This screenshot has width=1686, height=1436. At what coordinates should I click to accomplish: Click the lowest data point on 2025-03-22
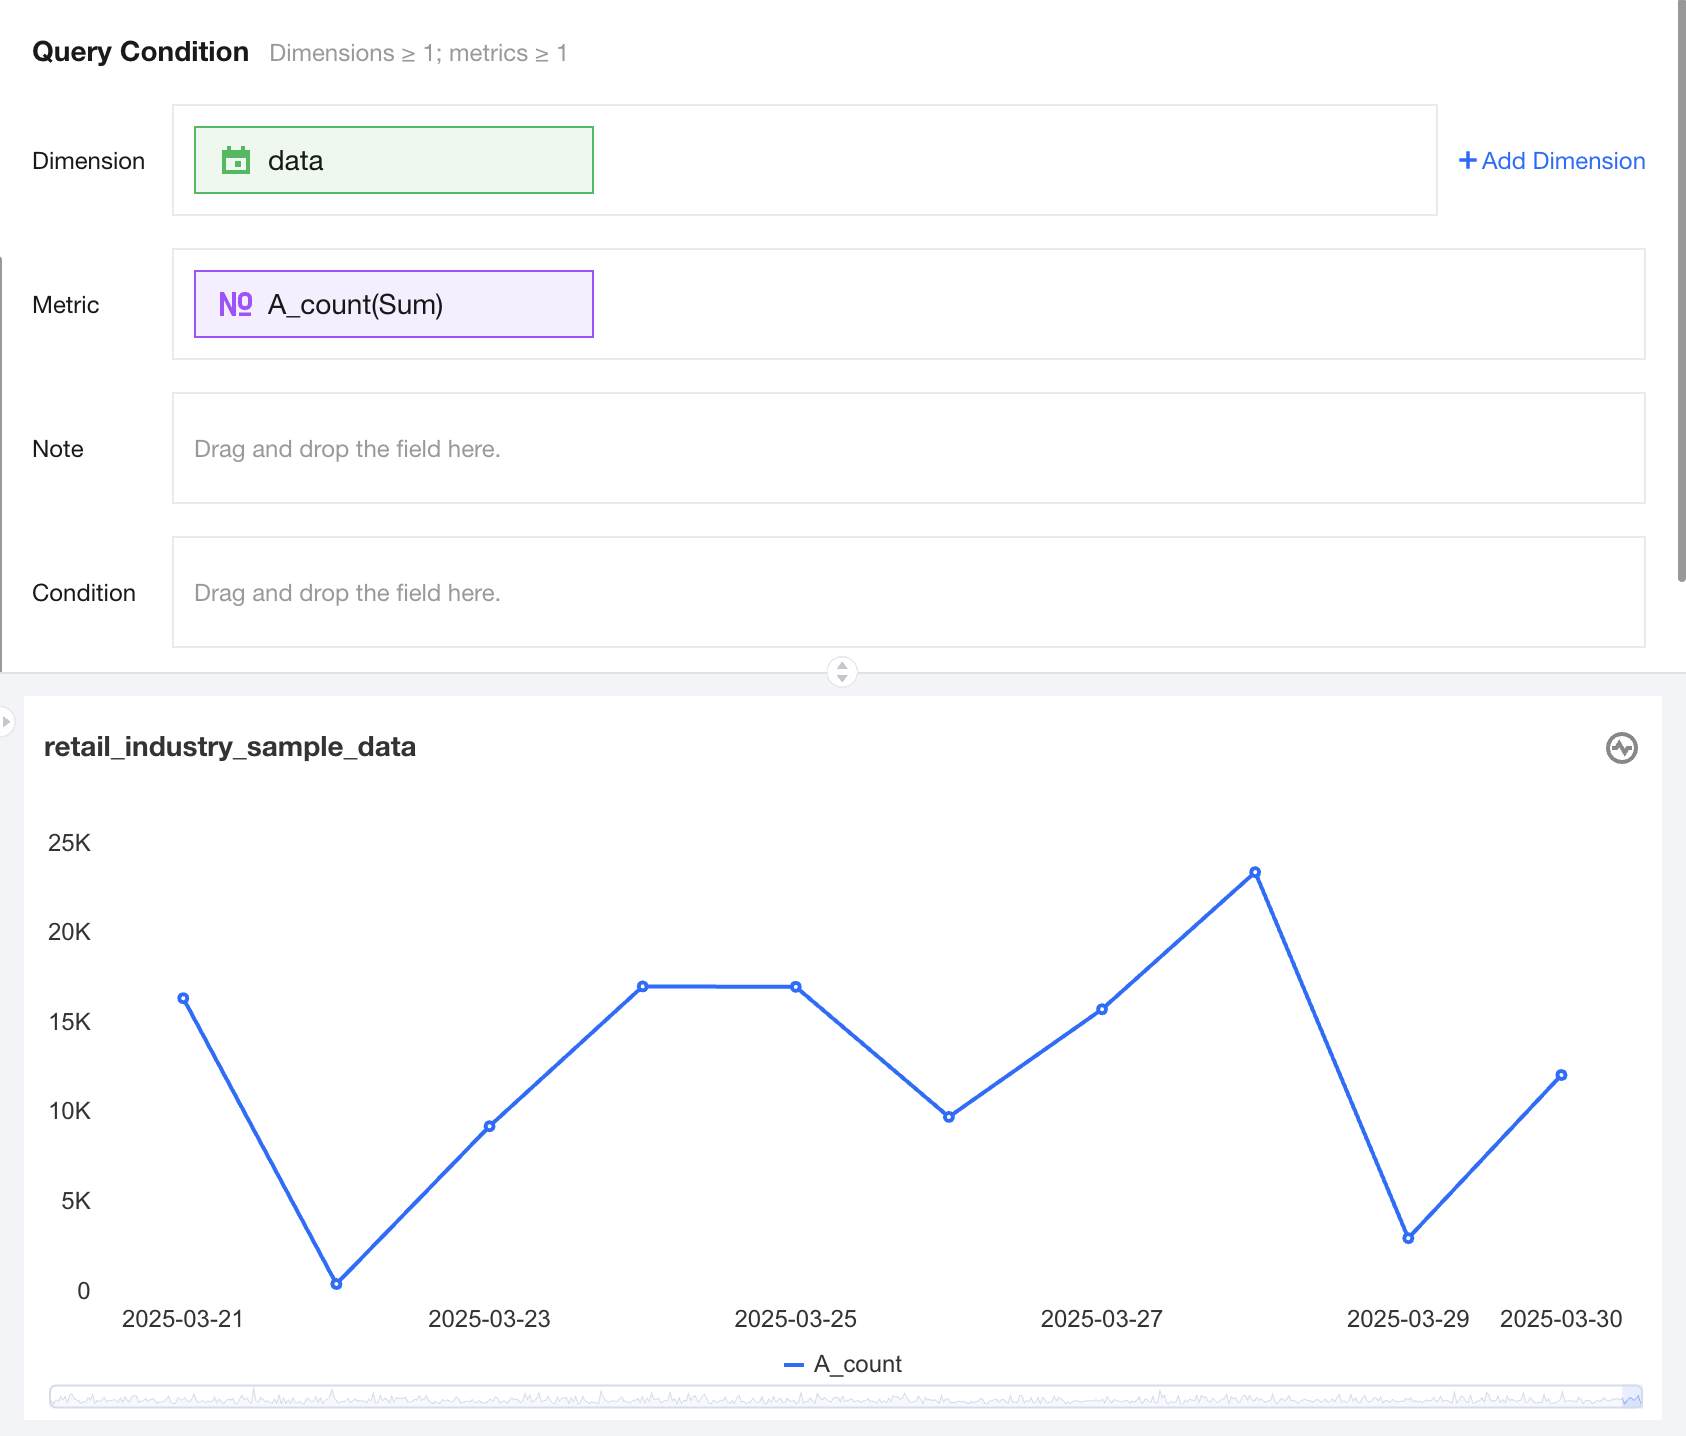click(336, 1284)
